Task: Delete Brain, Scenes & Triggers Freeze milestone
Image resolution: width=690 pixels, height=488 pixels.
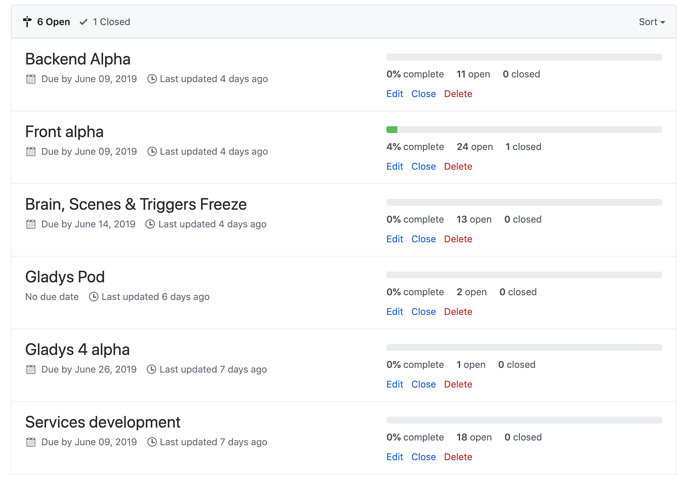Action: [458, 239]
